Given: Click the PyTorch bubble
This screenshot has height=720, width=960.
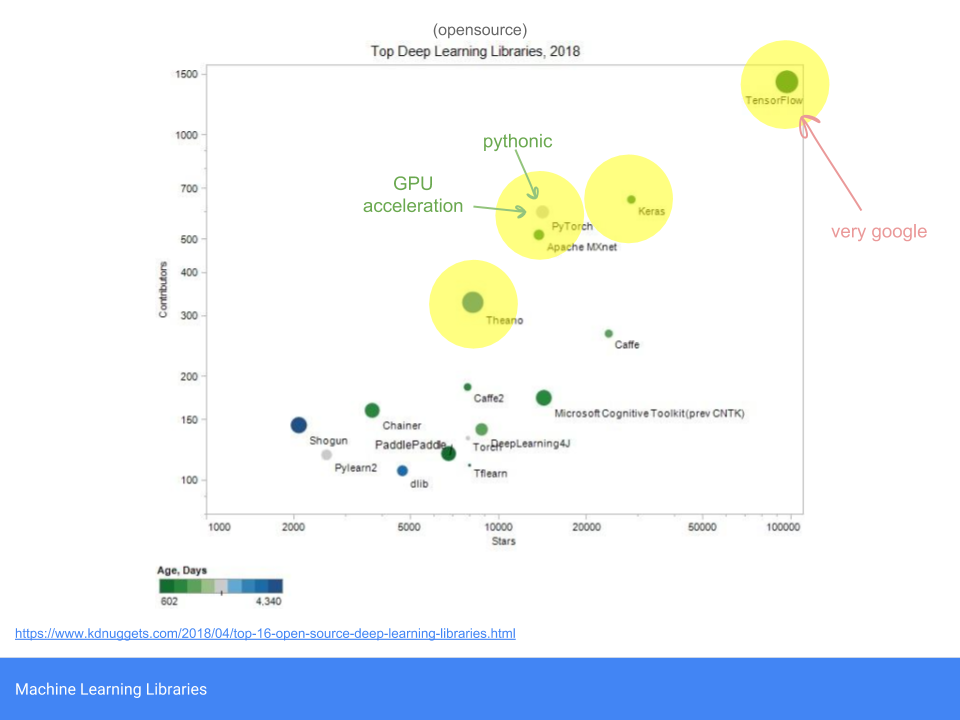Looking at the screenshot, I should 541,211.
